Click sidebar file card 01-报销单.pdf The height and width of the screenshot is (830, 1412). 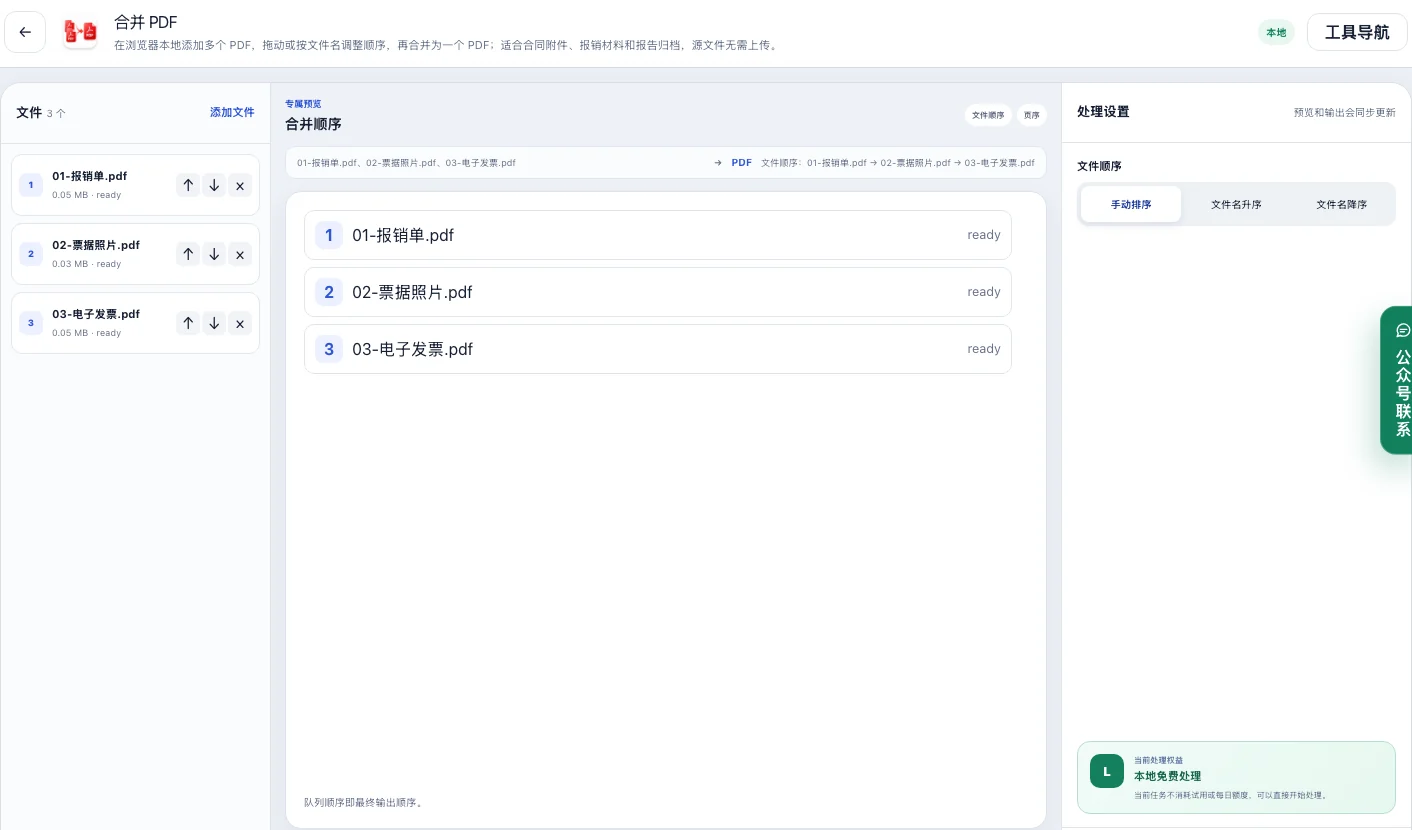[x=135, y=185]
